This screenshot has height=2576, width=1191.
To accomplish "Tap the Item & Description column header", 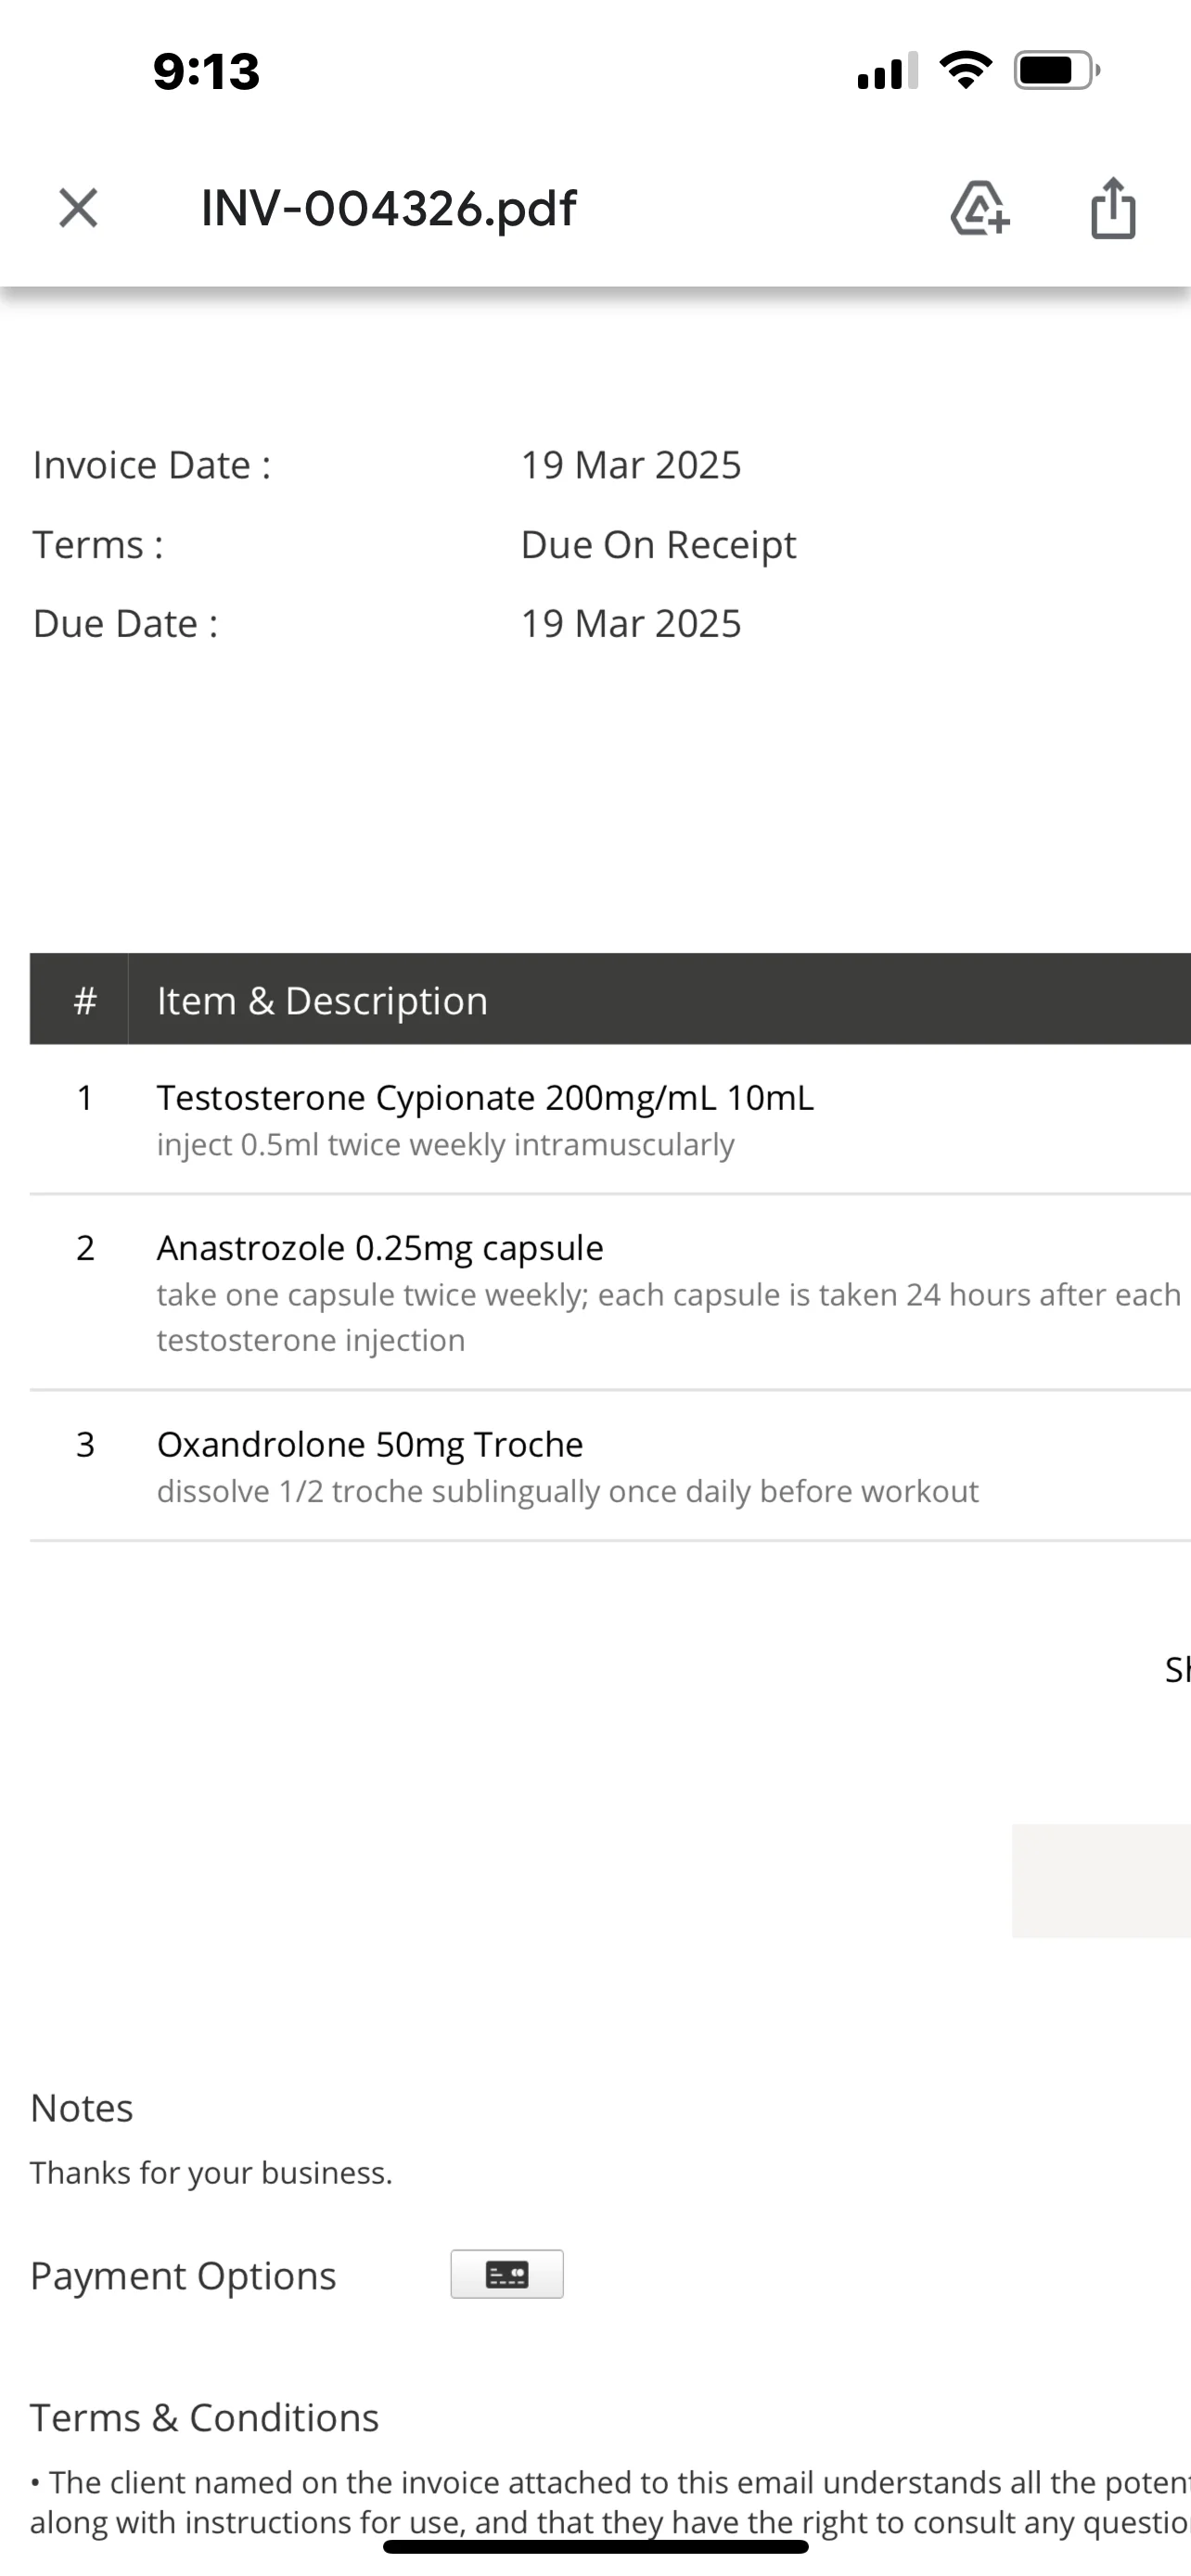I will [x=322, y=1000].
